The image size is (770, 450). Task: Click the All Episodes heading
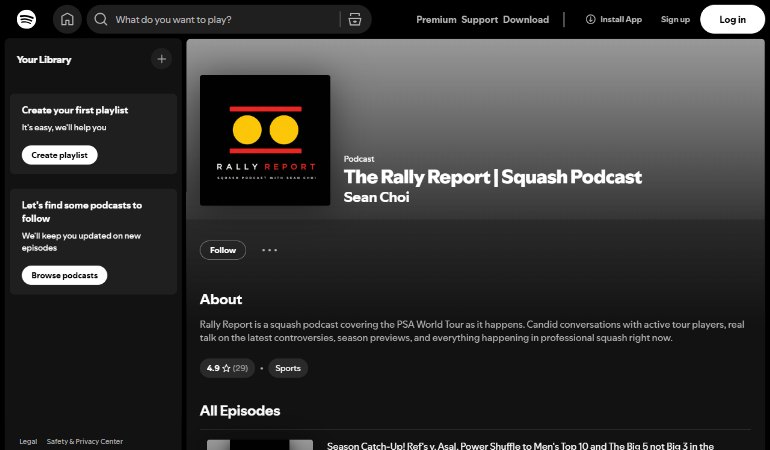(x=240, y=411)
